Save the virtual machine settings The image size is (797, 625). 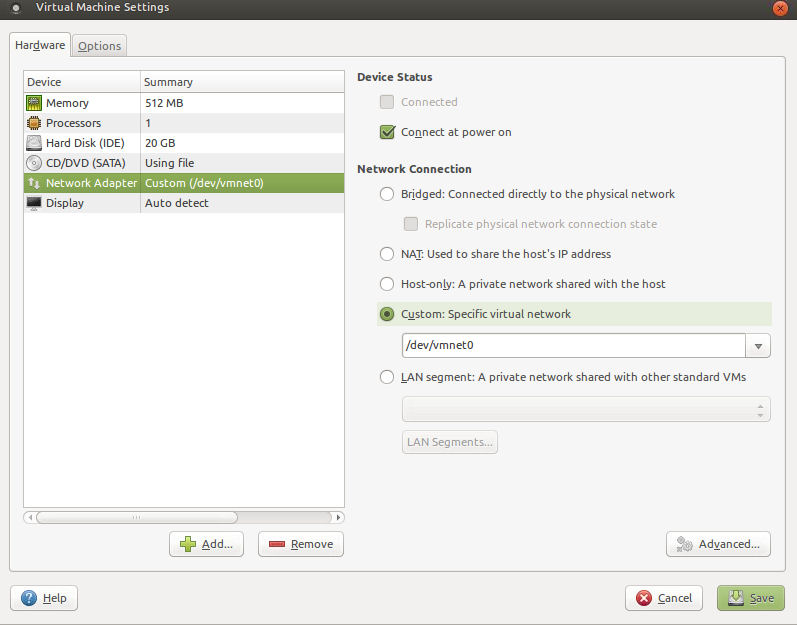pyautogui.click(x=750, y=598)
